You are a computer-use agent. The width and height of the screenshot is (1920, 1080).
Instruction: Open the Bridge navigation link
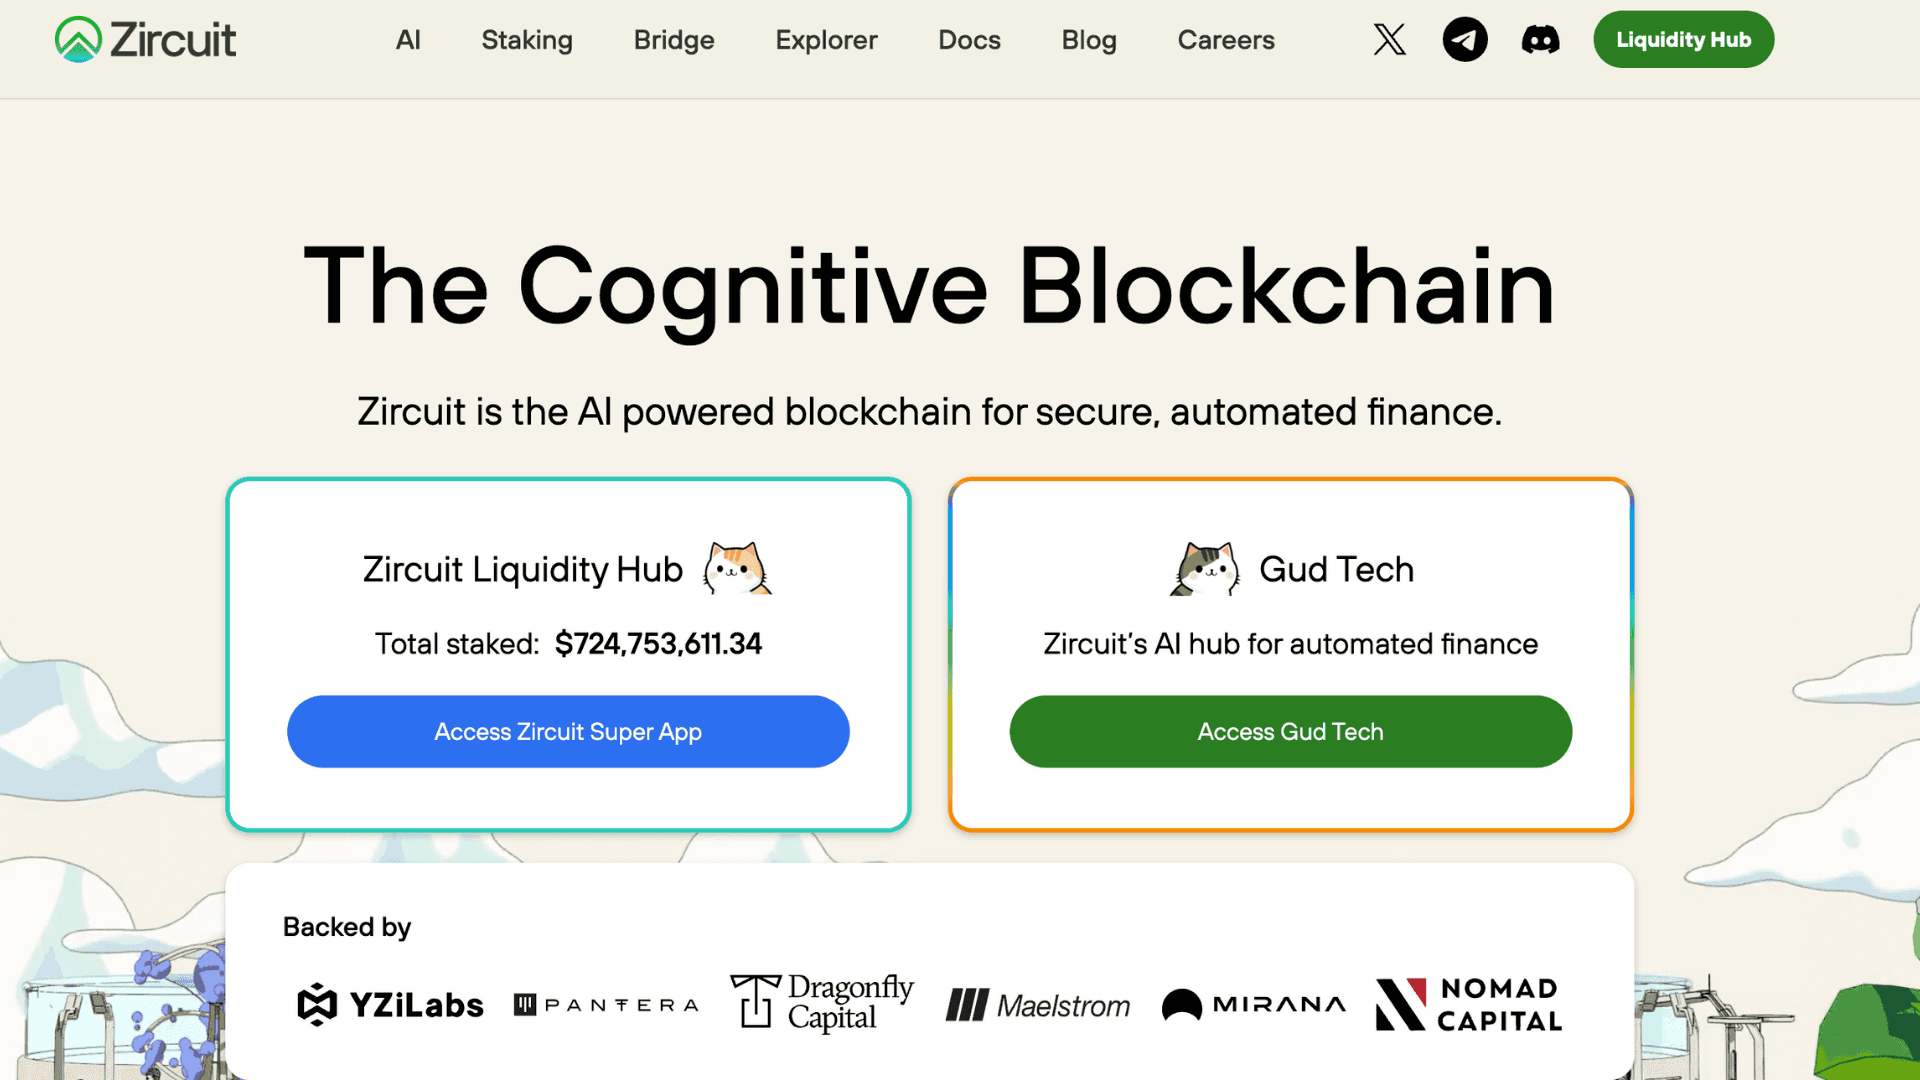(x=674, y=40)
